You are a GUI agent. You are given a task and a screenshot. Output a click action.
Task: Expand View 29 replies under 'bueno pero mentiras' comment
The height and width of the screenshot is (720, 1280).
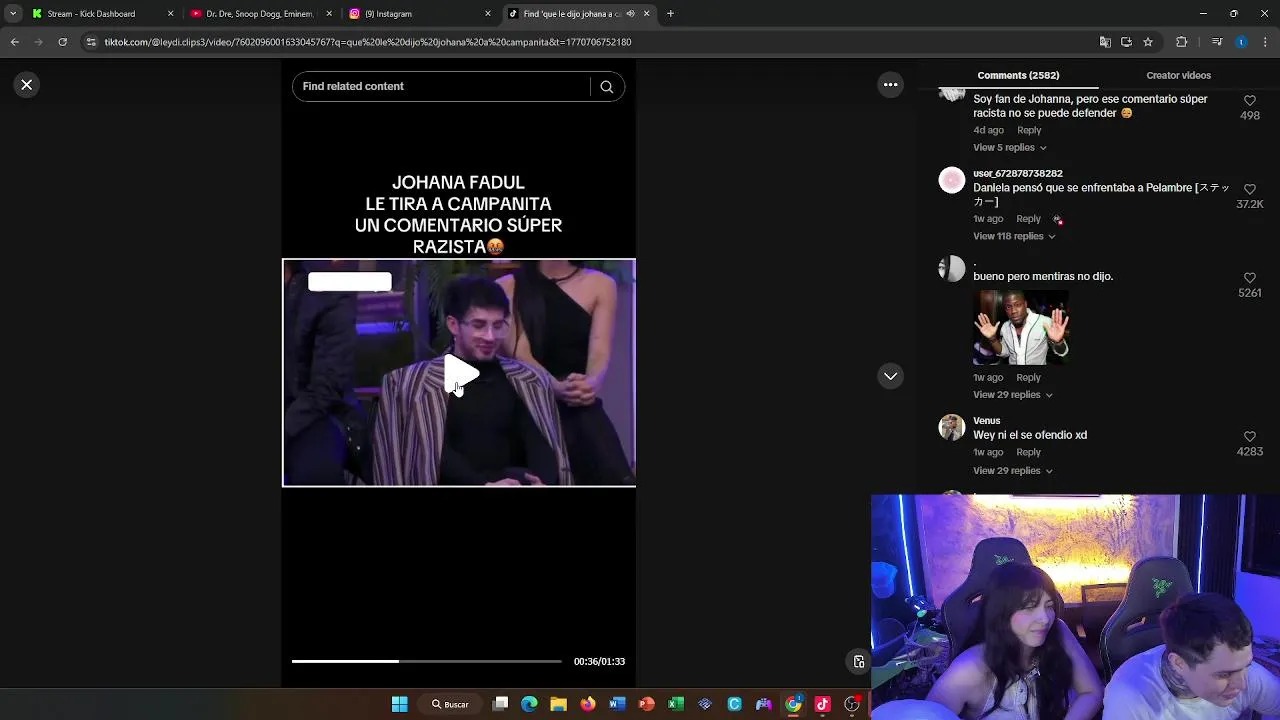[x=1012, y=395]
